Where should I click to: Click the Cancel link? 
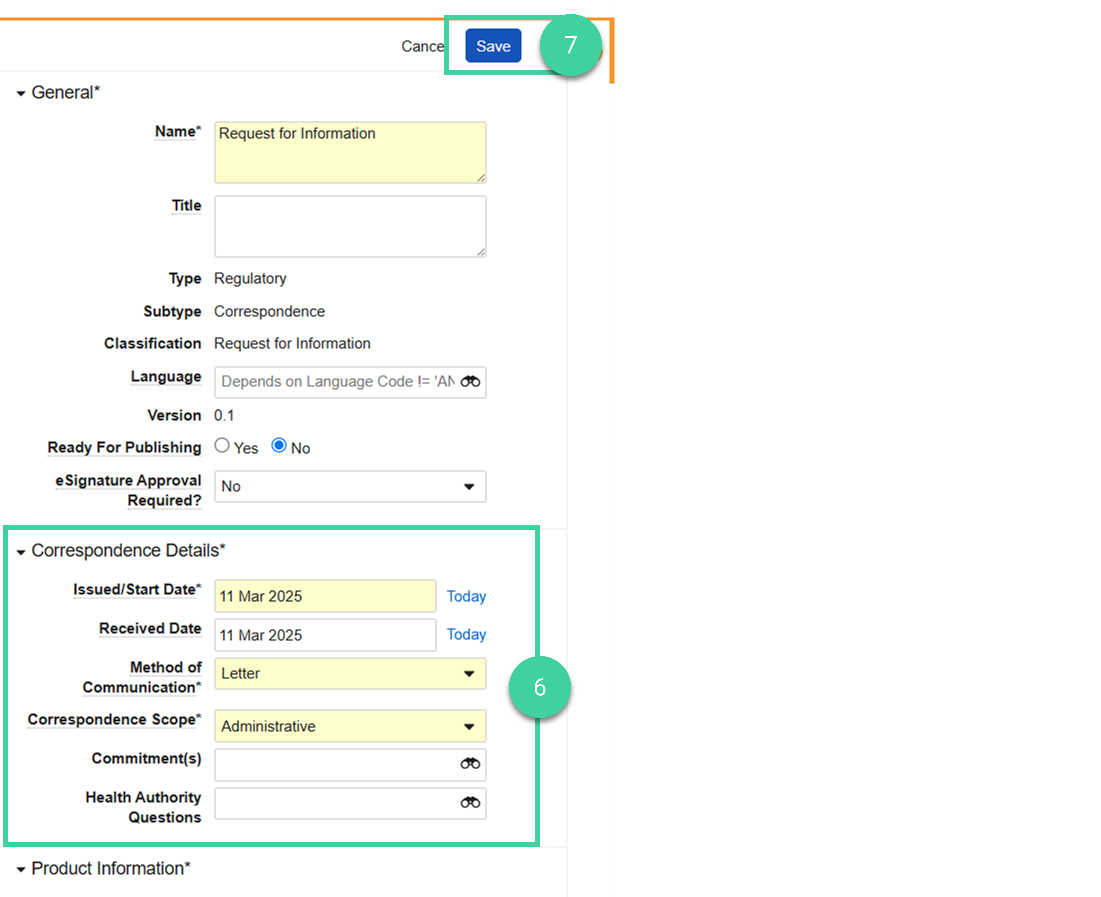click(x=423, y=46)
